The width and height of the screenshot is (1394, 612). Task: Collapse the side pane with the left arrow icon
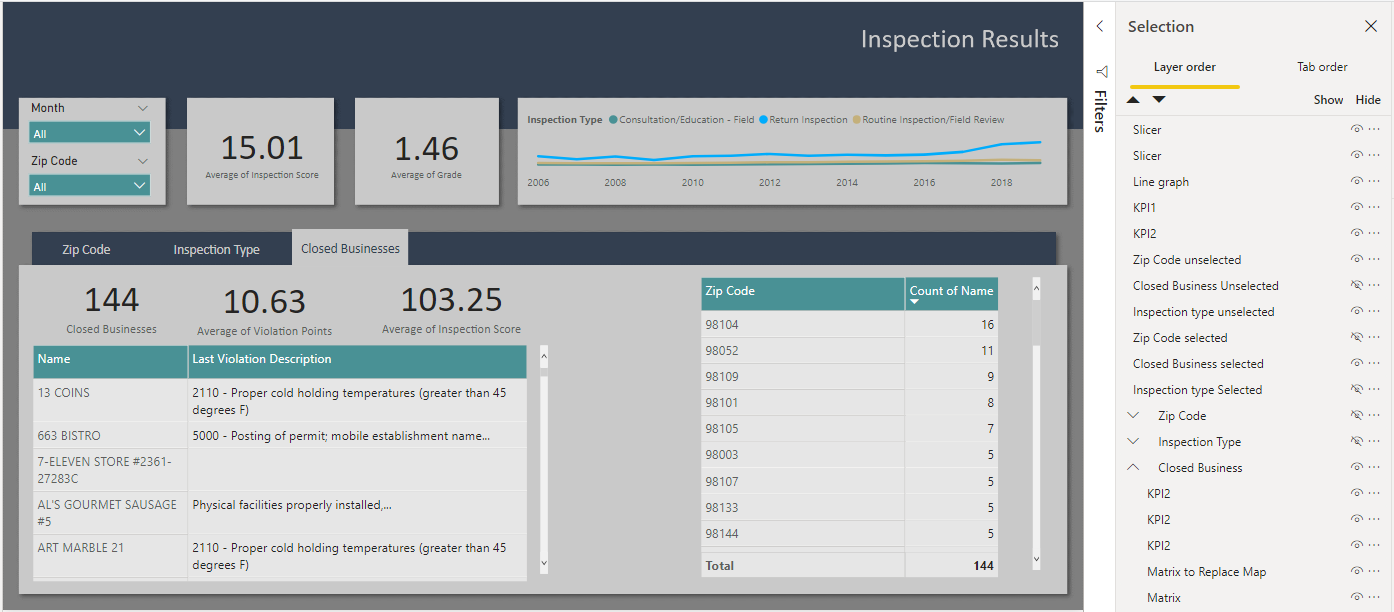pos(1099,25)
